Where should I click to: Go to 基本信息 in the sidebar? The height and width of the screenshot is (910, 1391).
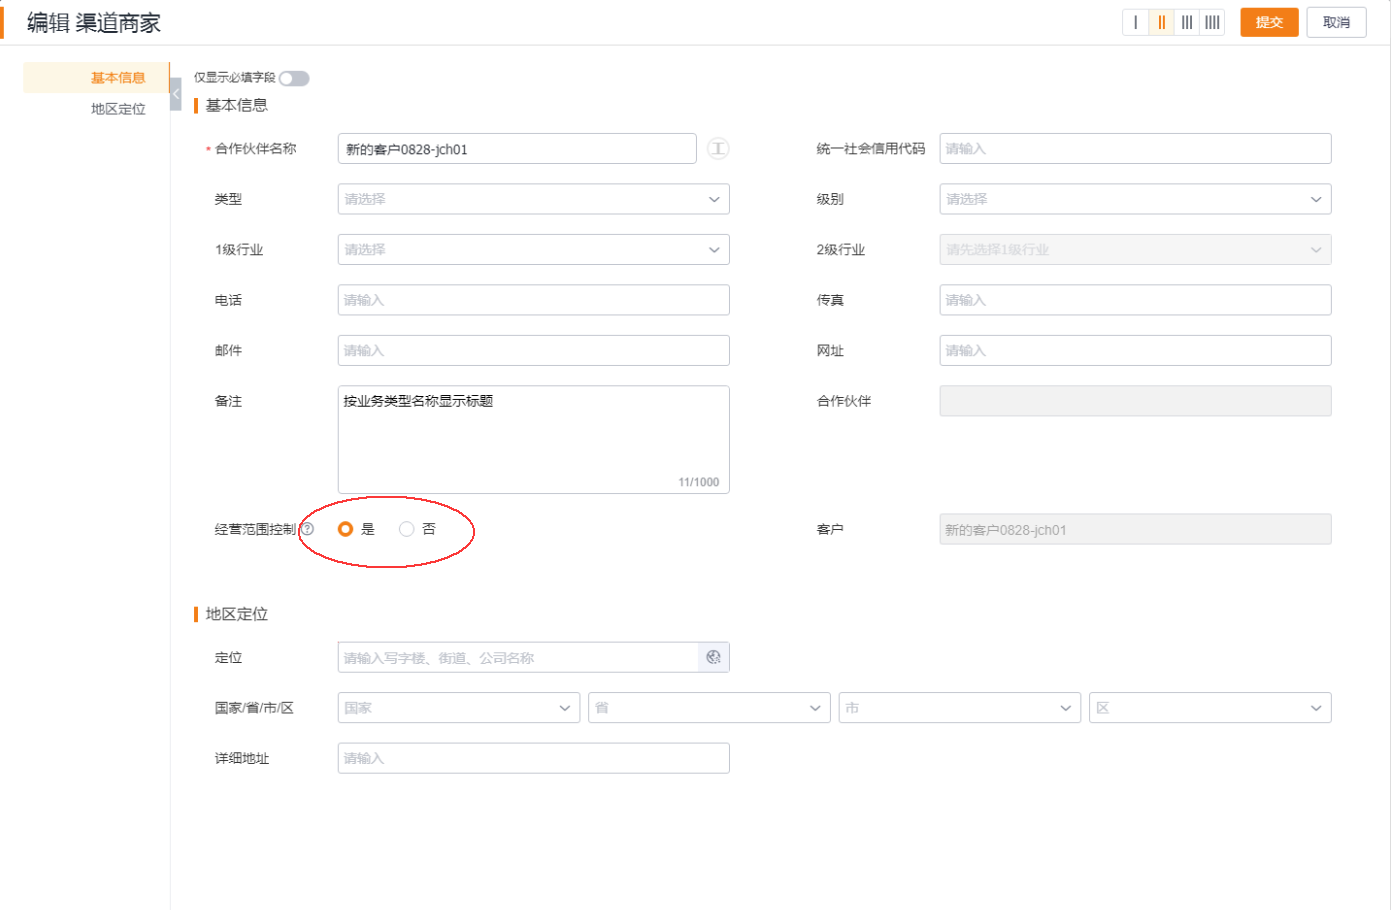[x=118, y=78]
